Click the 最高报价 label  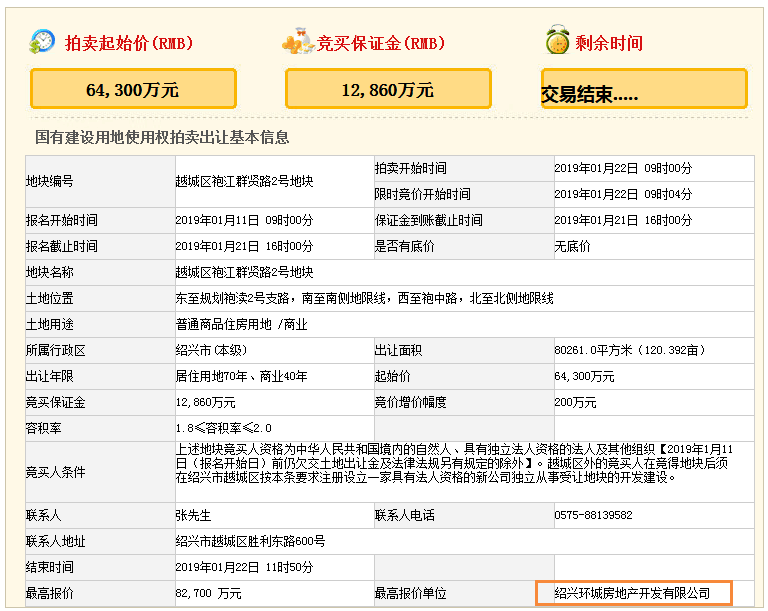pos(49,593)
